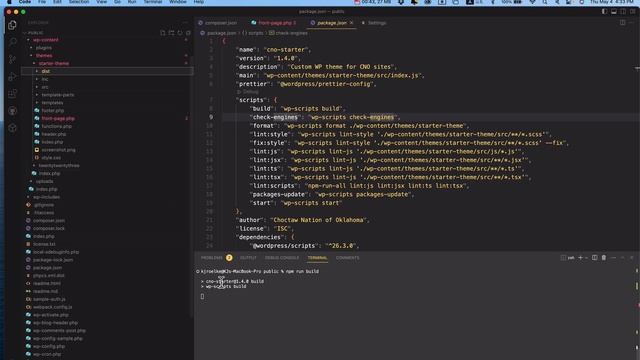
Task: Click the New File icon in Explorer header
Action: (163, 33)
